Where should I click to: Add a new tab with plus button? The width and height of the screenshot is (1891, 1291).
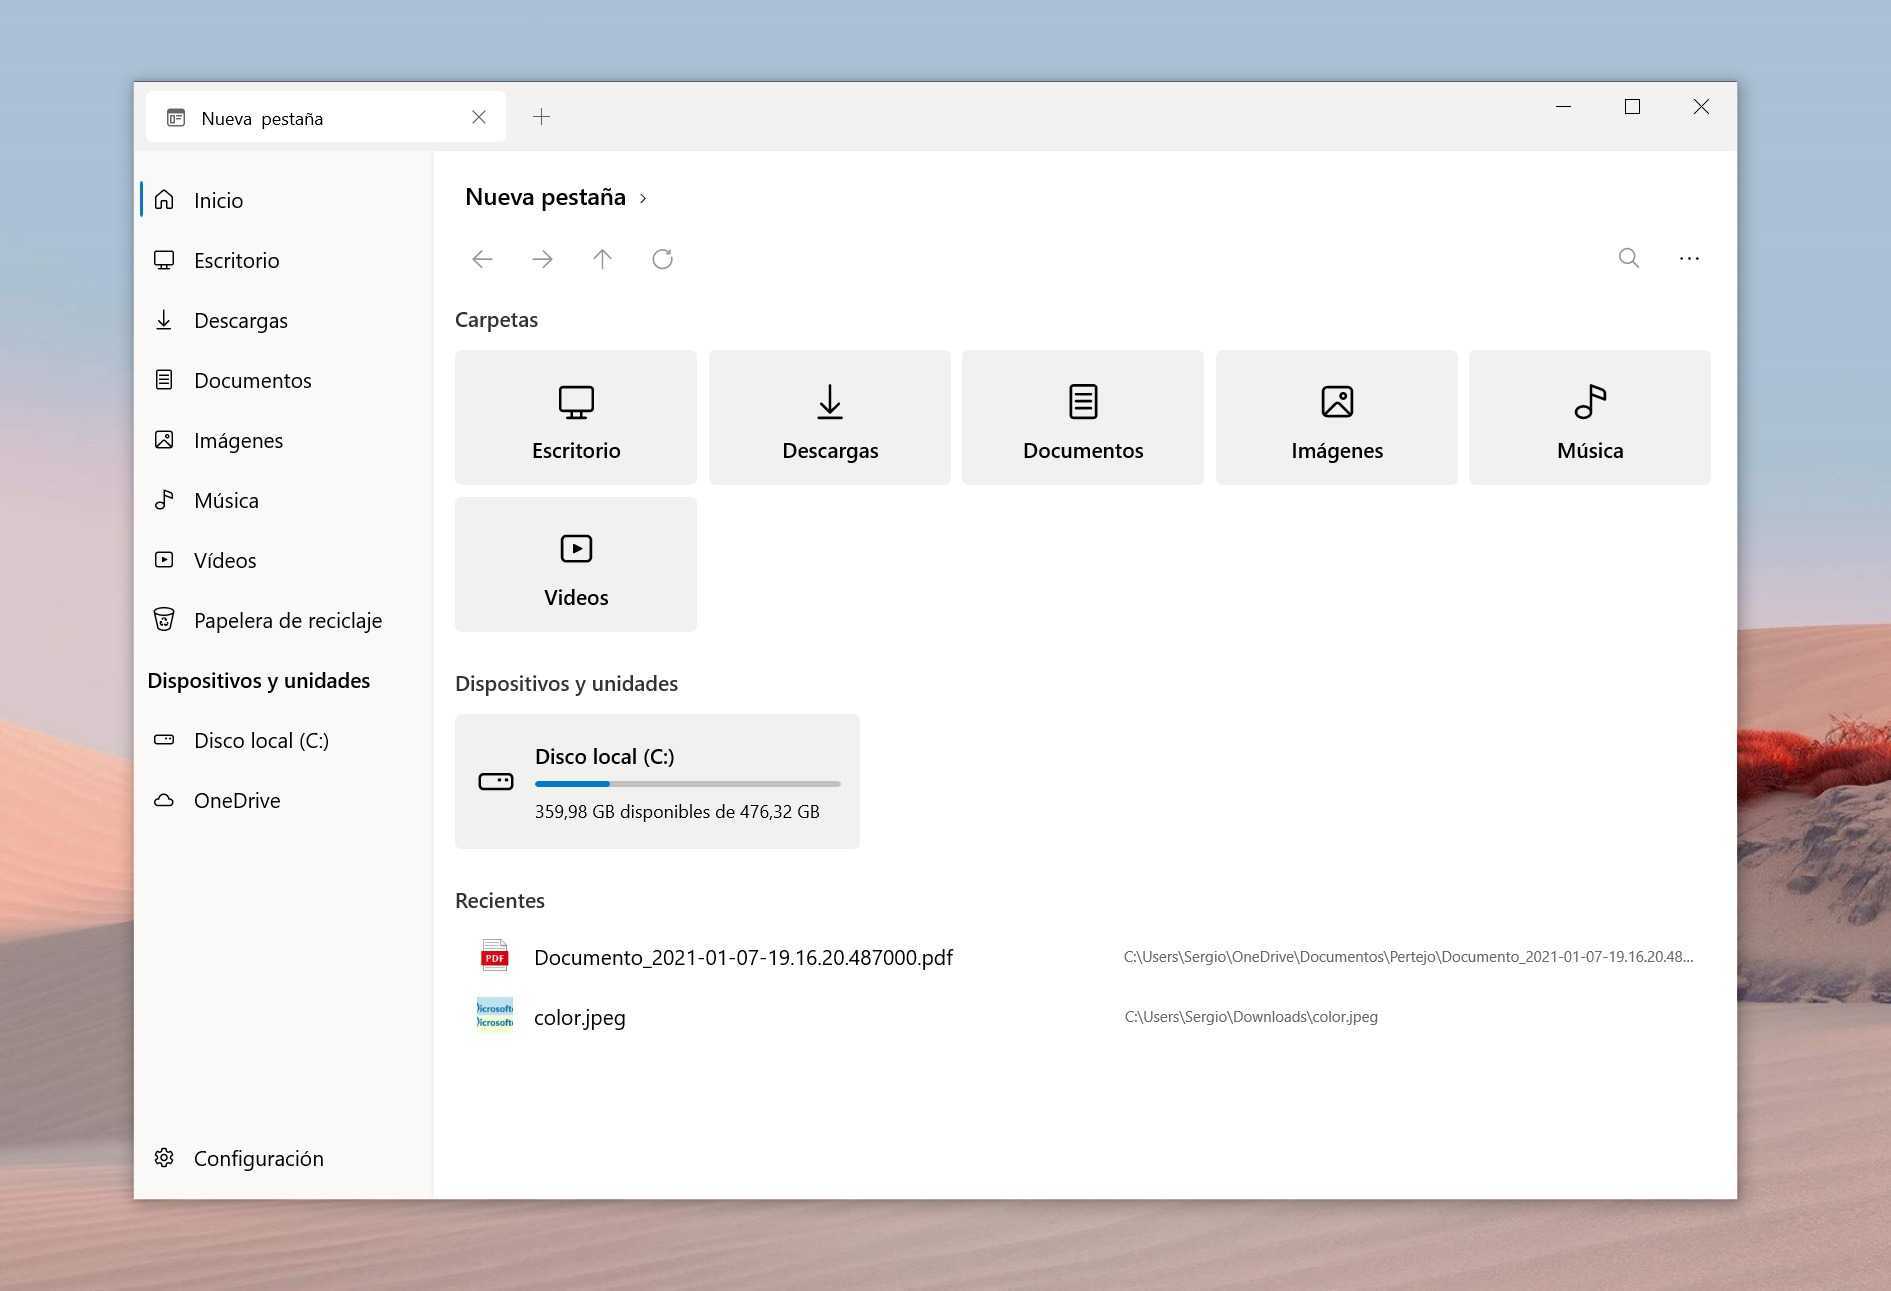(541, 117)
